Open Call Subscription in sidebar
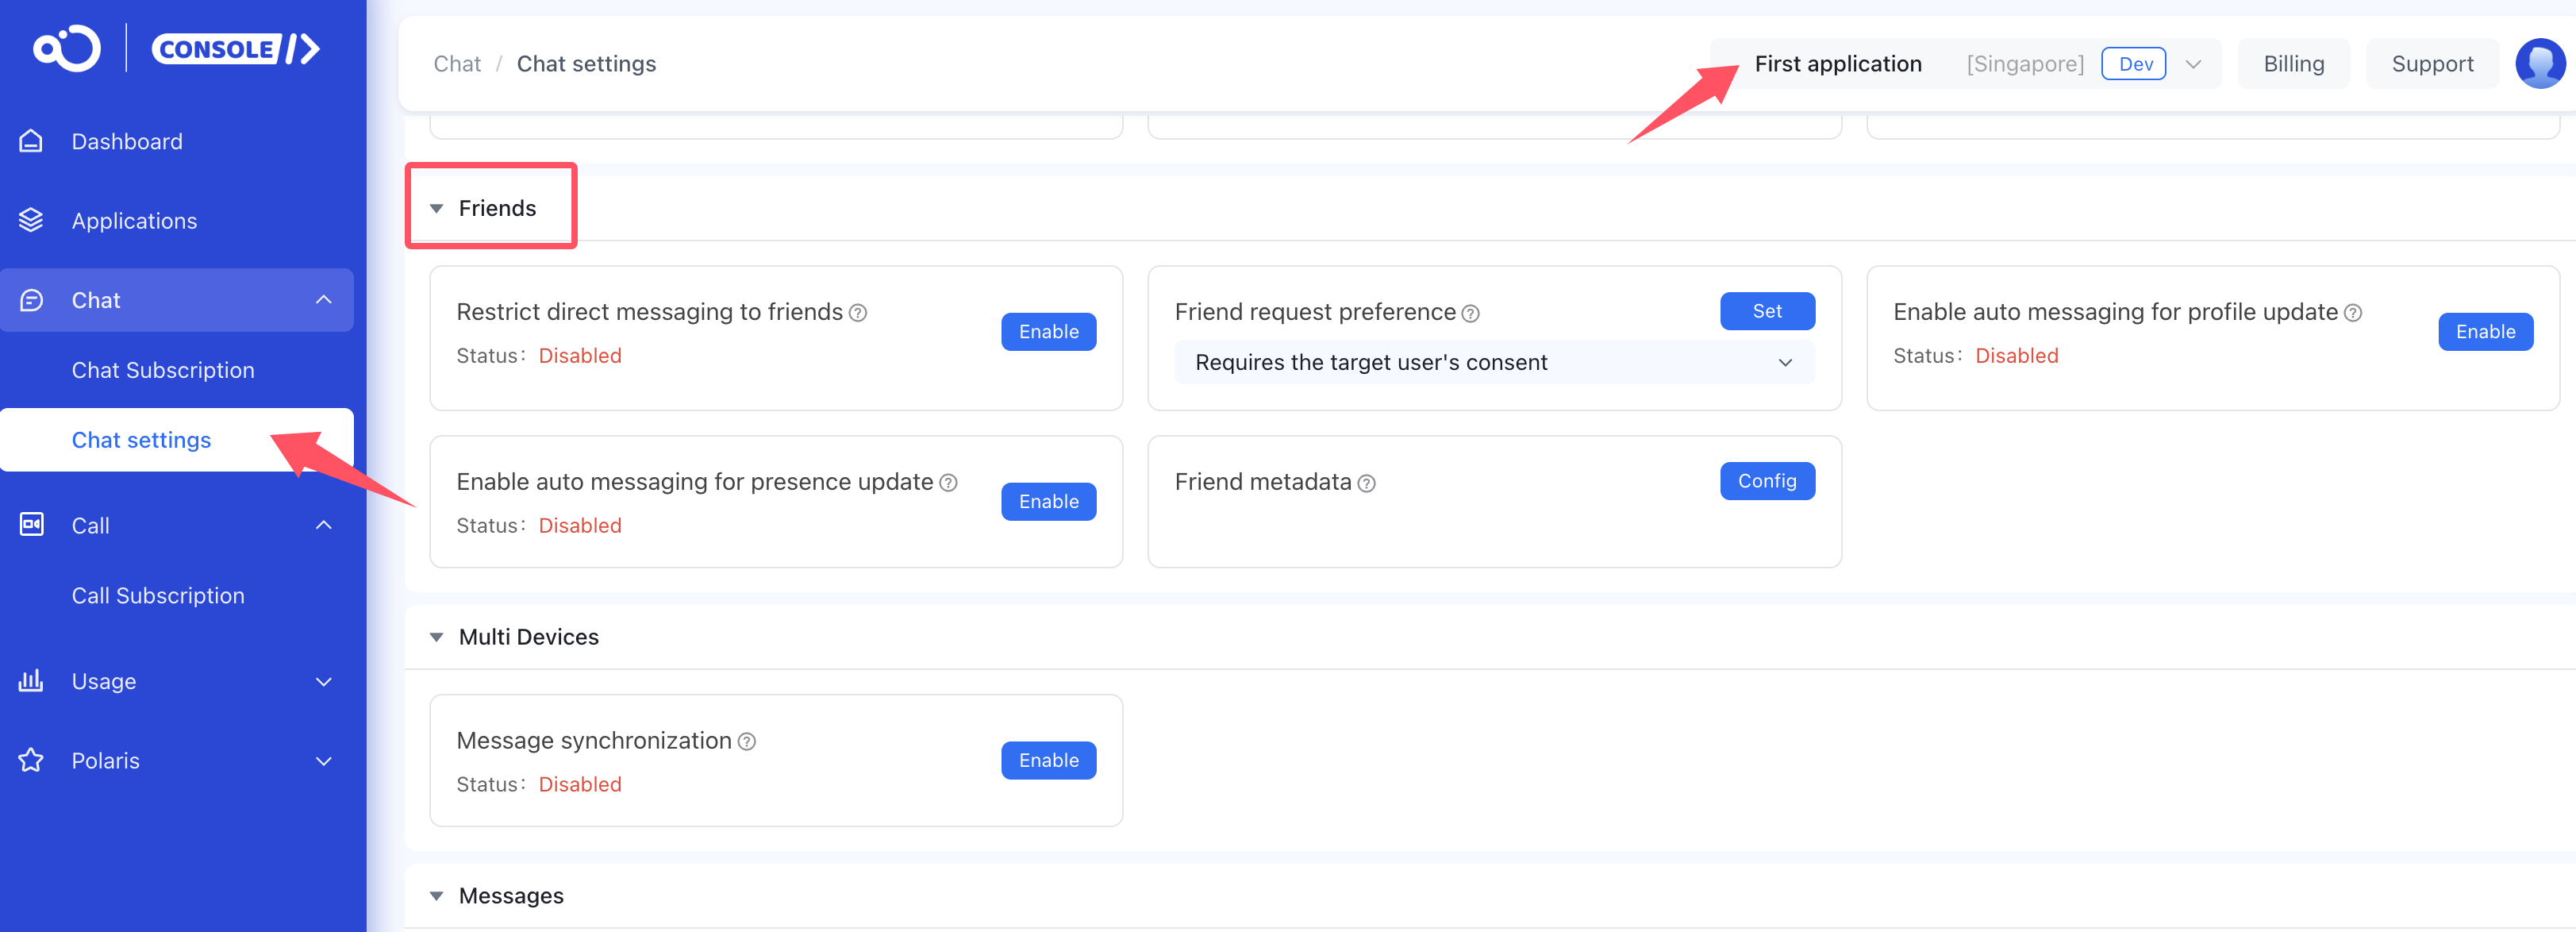The height and width of the screenshot is (932, 2576). pyautogui.click(x=158, y=595)
